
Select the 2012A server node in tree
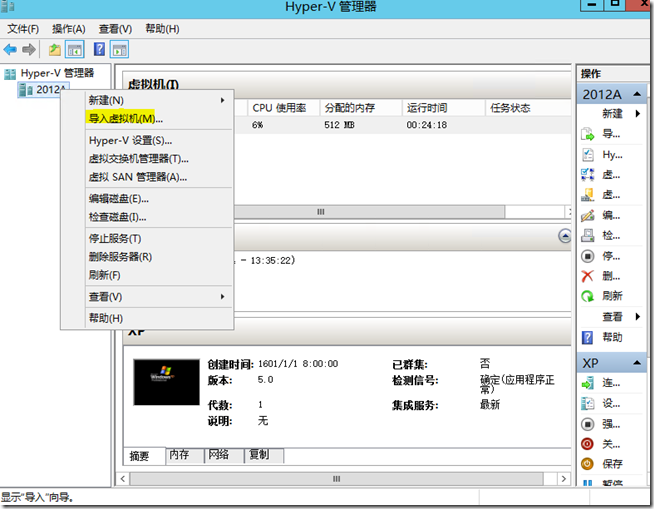pyautogui.click(x=43, y=89)
